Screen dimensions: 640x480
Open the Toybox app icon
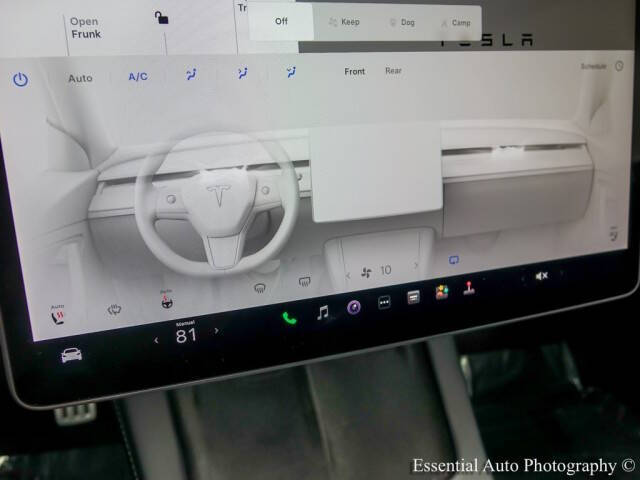[x=442, y=292]
